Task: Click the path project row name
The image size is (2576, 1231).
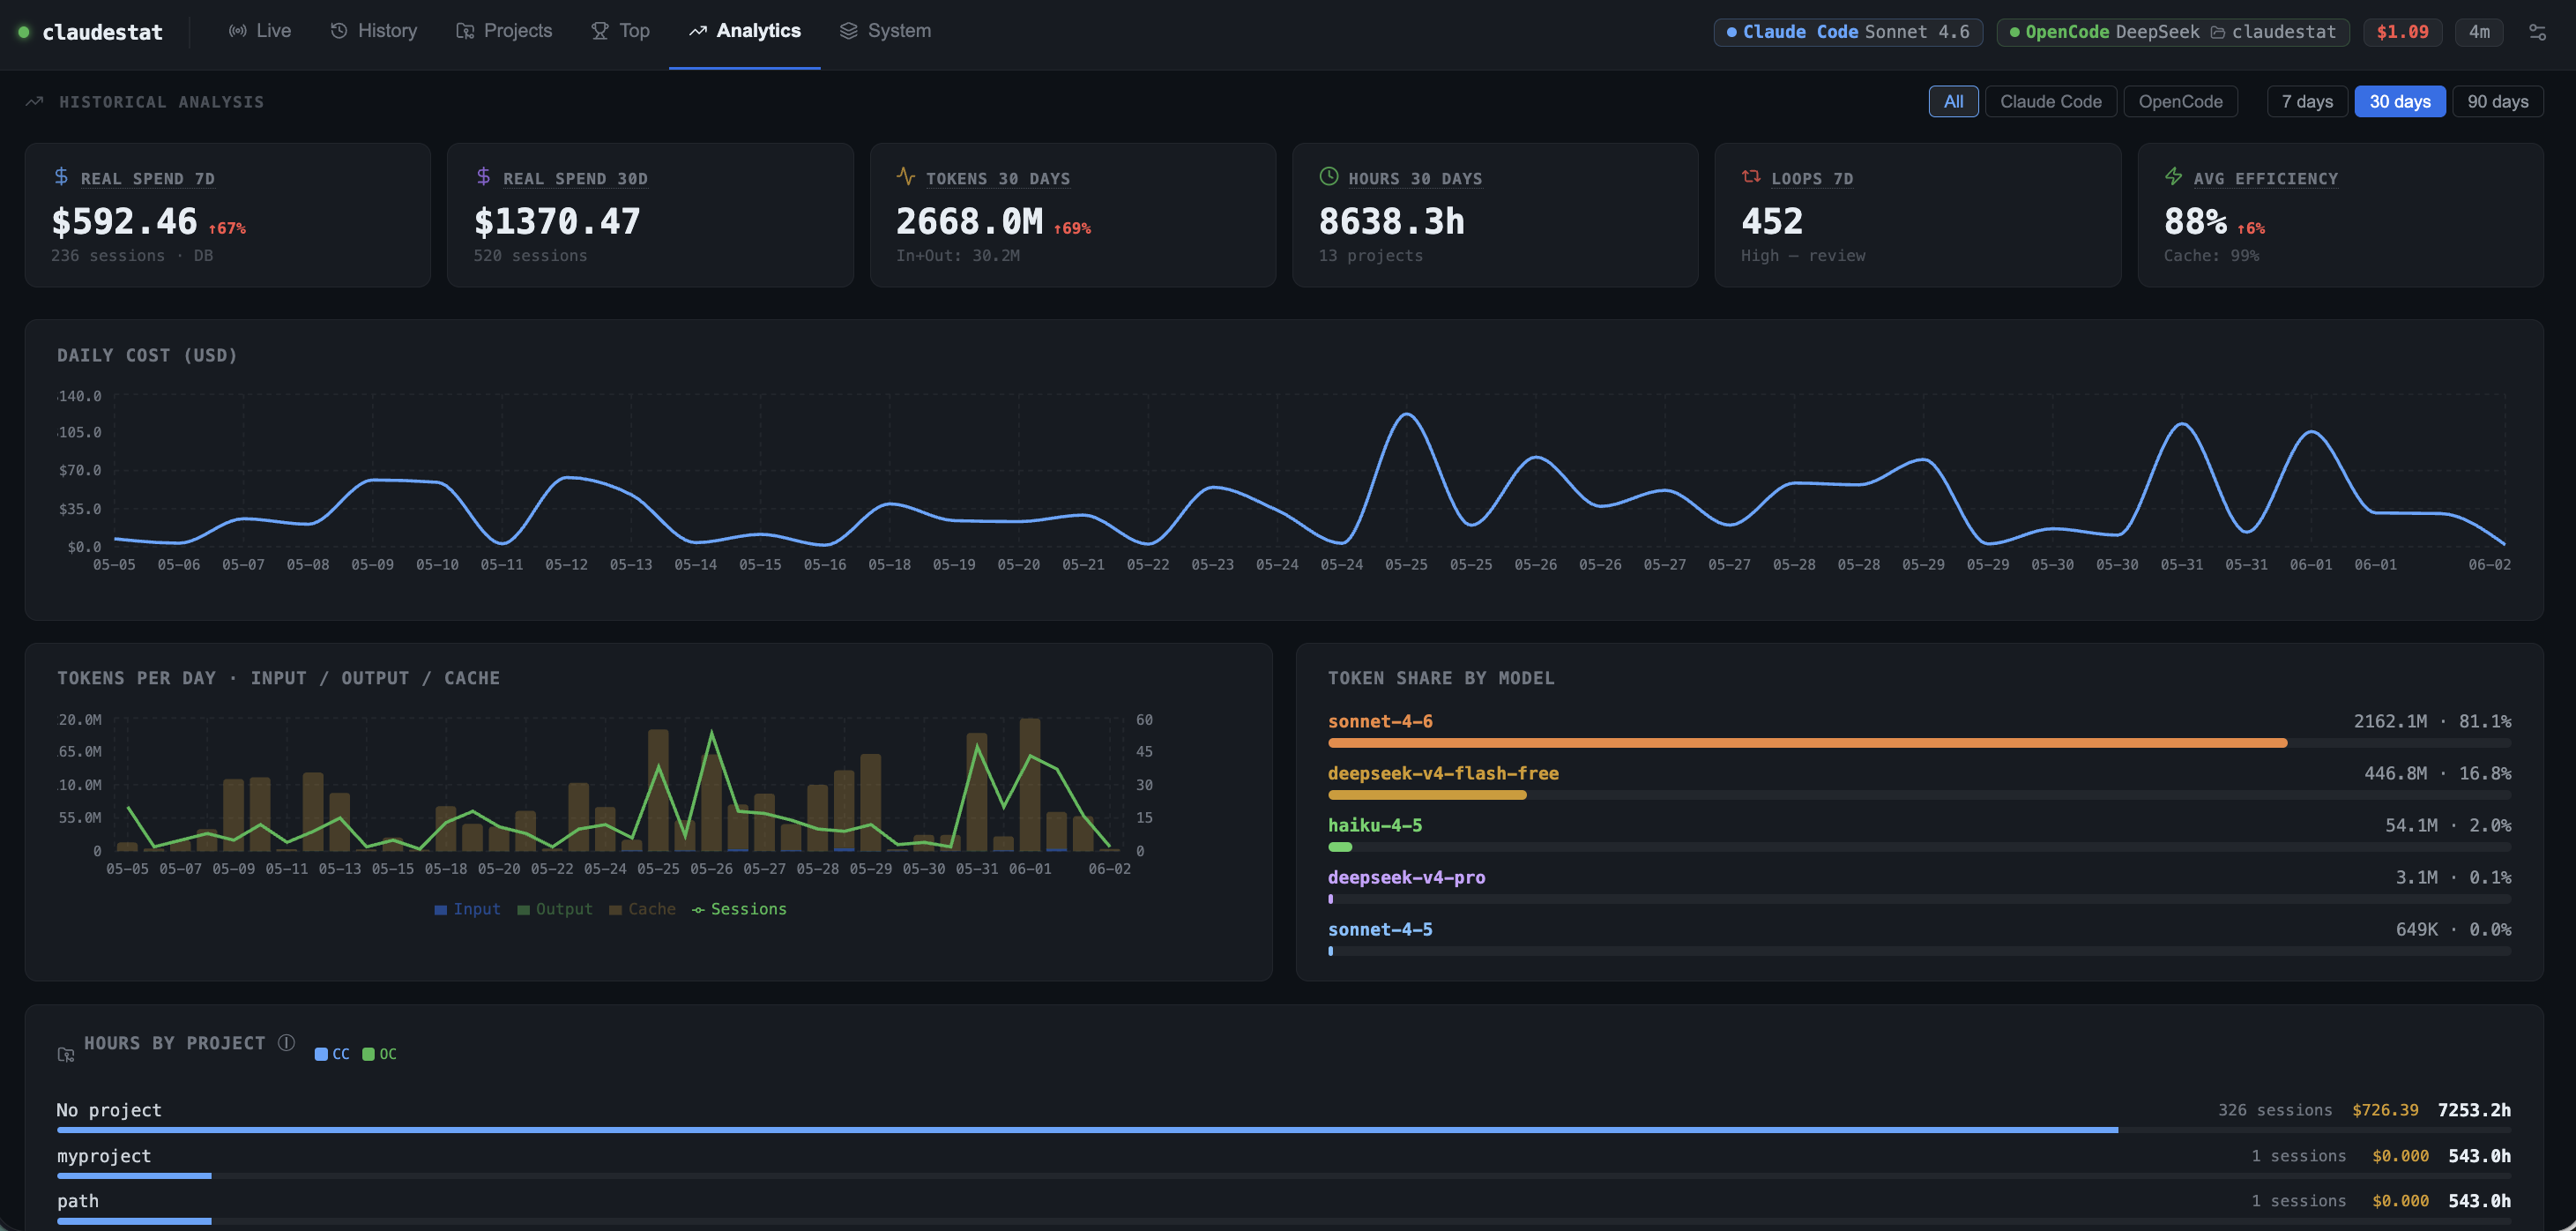Action: 78,1201
